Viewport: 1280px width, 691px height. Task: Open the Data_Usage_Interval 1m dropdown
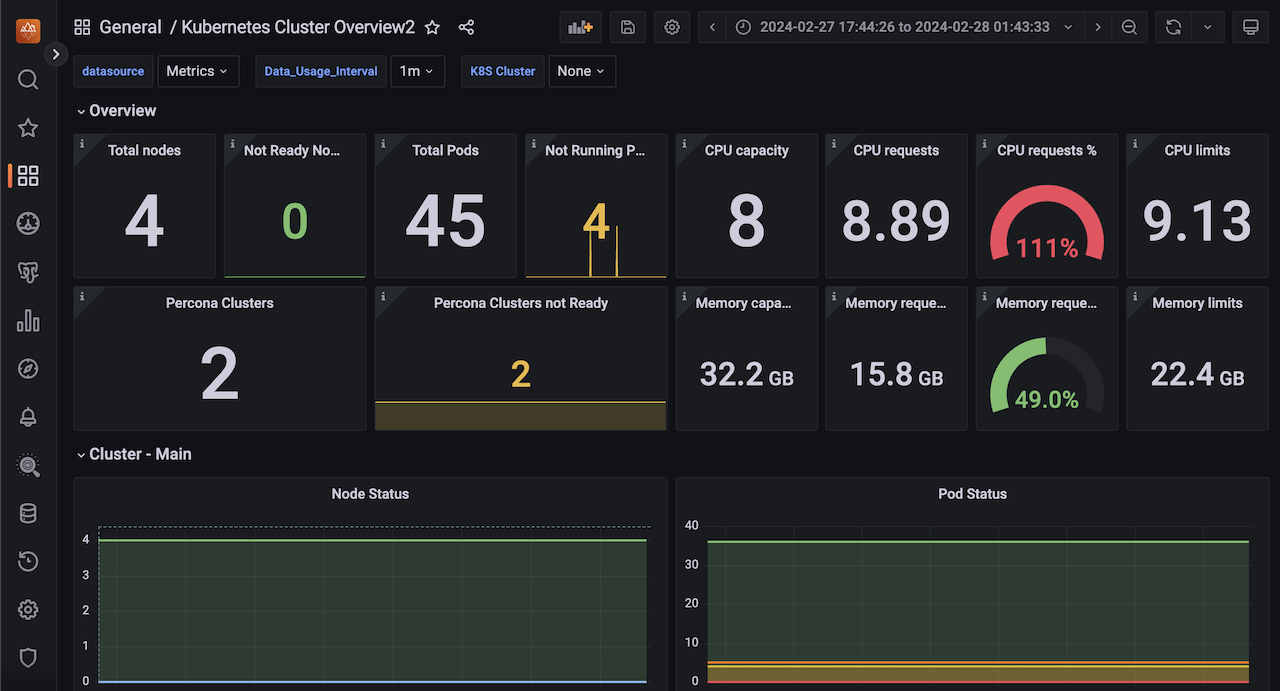(x=417, y=71)
